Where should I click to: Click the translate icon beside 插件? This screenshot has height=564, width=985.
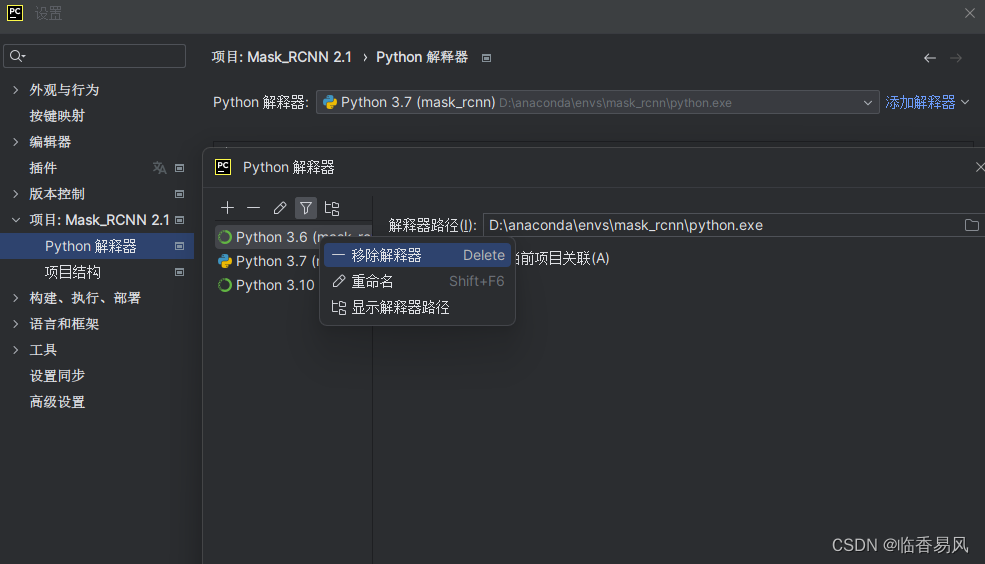pos(160,168)
